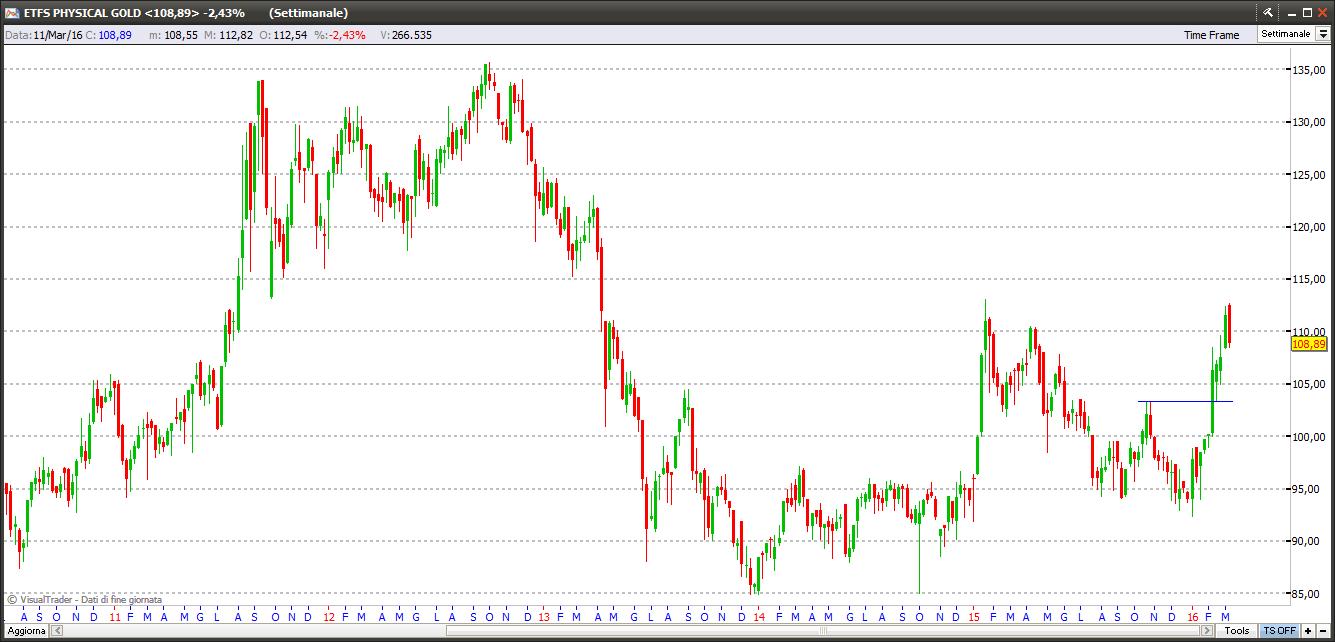The image size is (1335, 642).
Task: Click the open value O: 112,54
Action: click(x=283, y=35)
